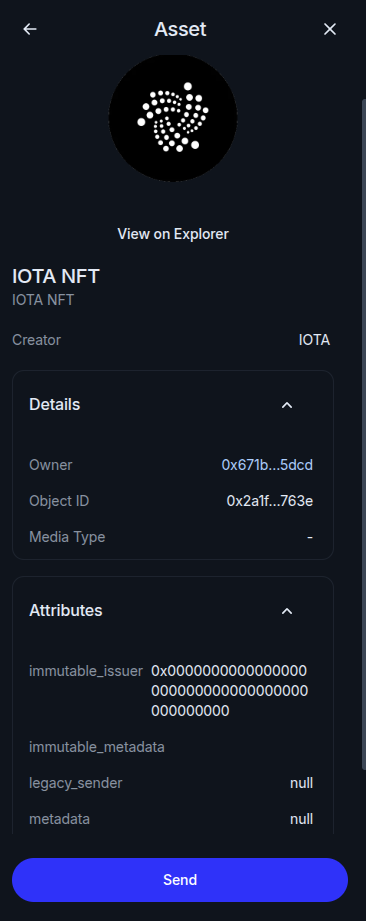Click the Attributes section header
The image size is (366, 921).
click(173, 611)
